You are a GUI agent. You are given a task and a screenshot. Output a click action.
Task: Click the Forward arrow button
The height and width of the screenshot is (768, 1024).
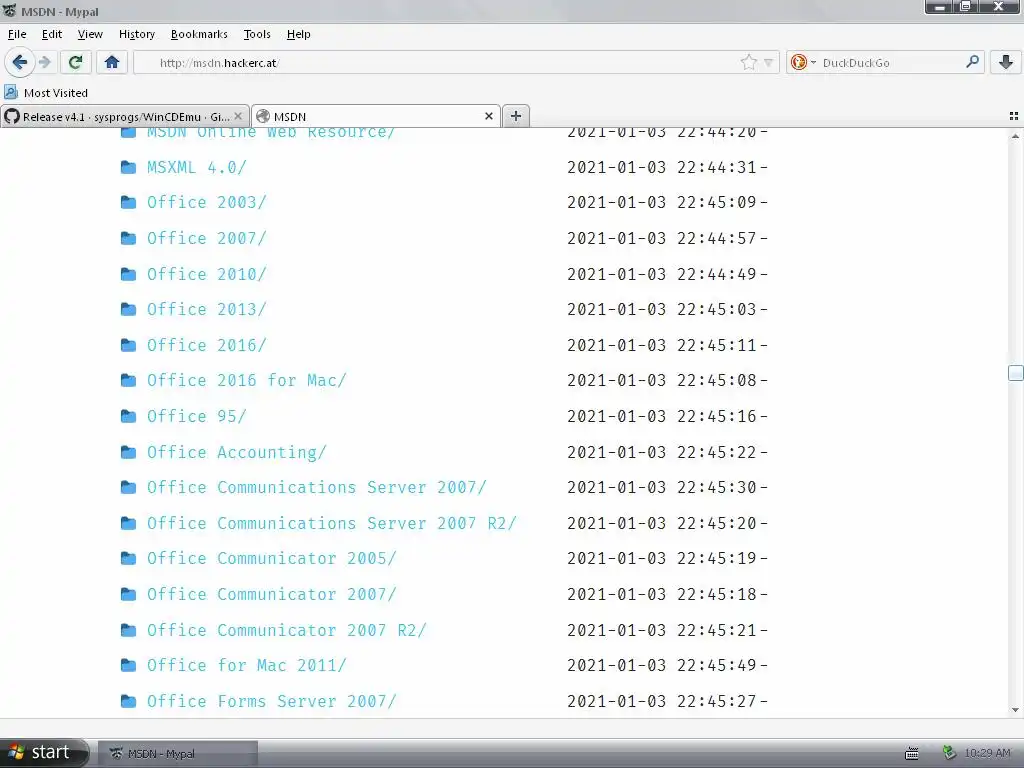(x=44, y=63)
